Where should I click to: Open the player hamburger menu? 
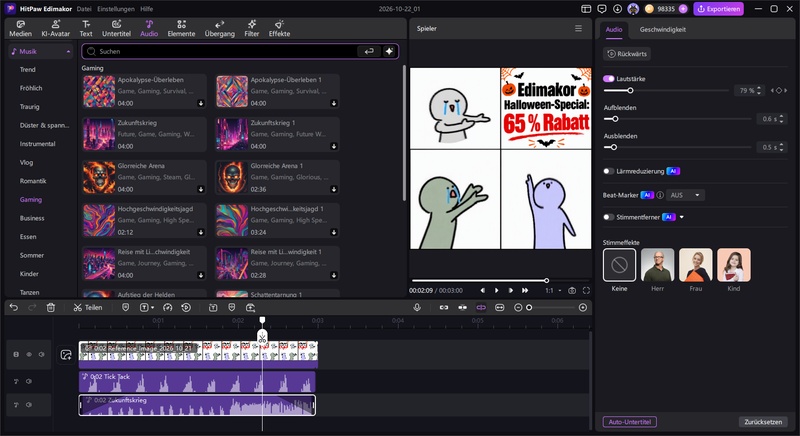pos(578,29)
